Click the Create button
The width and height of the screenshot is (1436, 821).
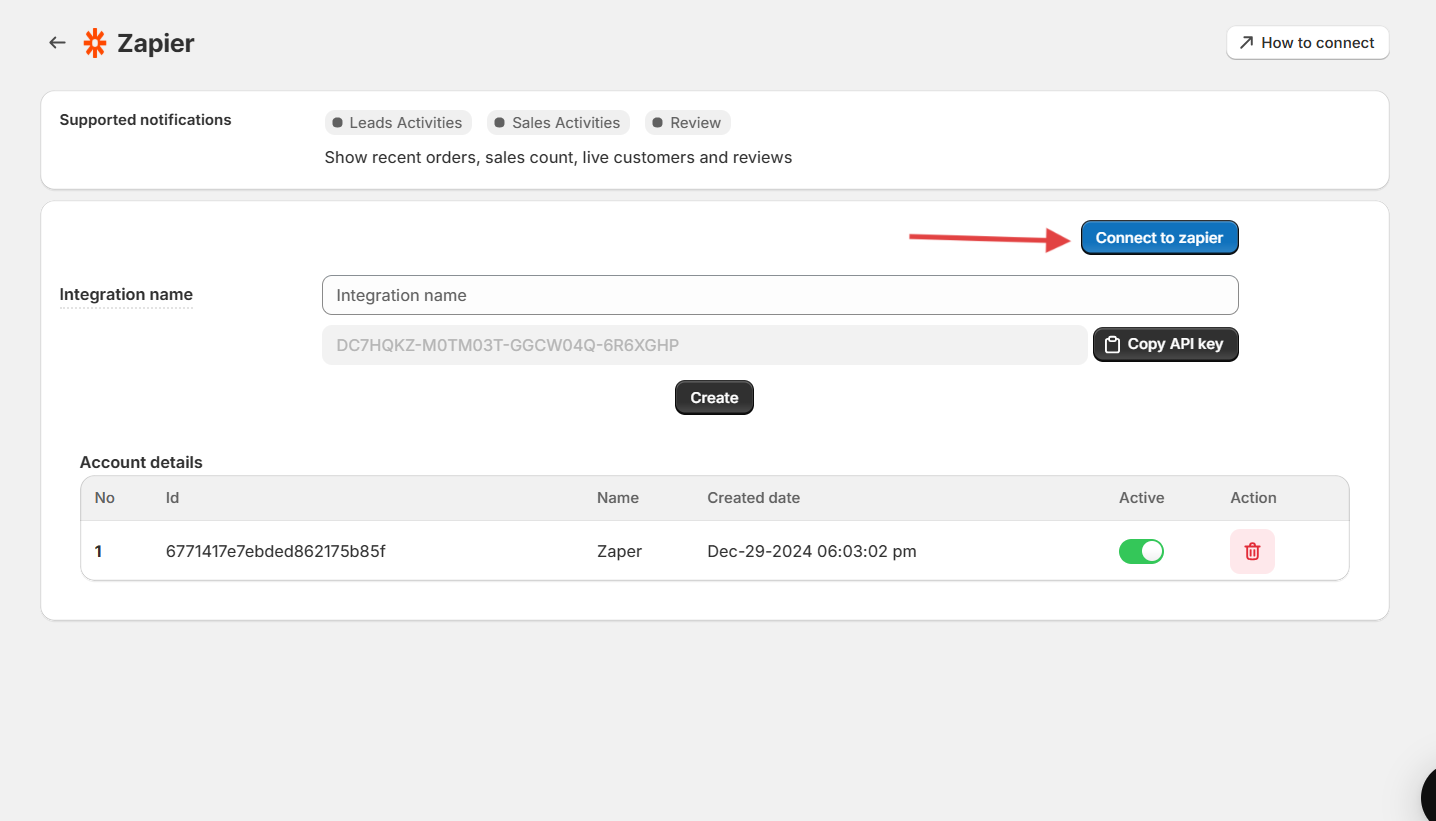714,397
